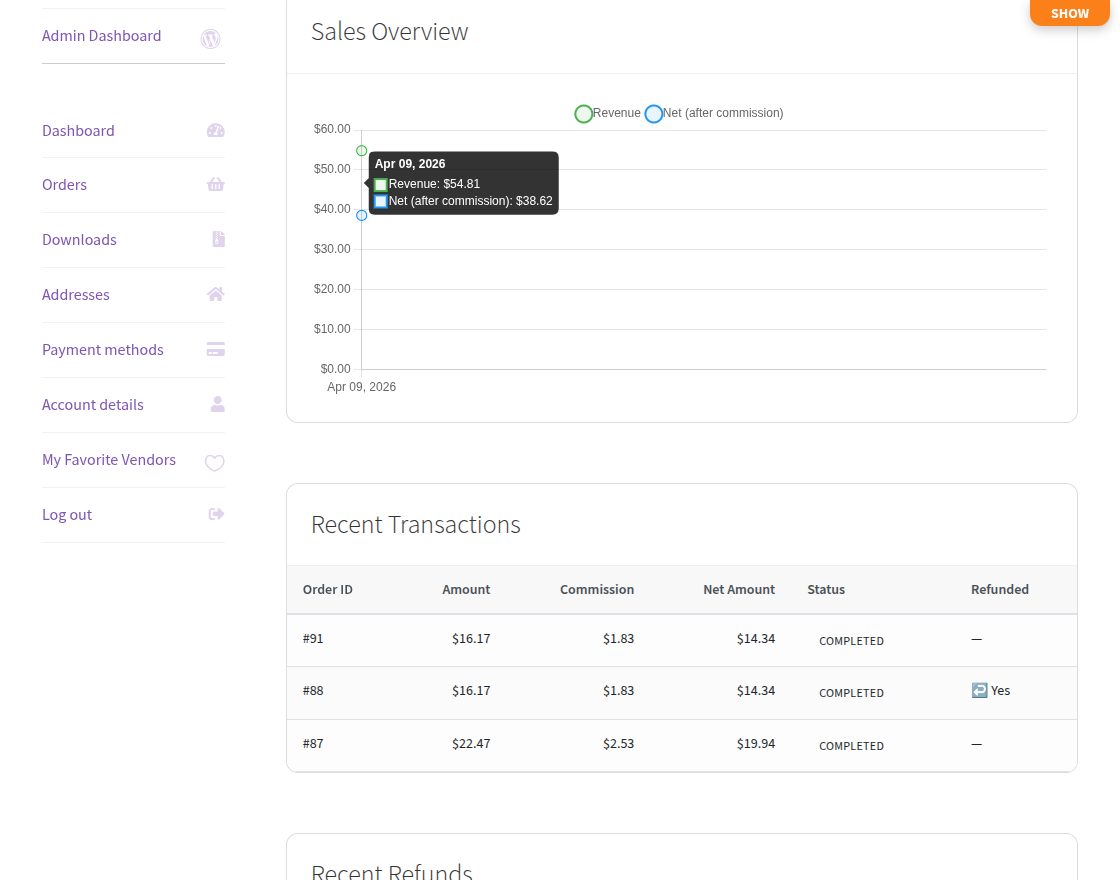Viewport: 1120px width, 880px height.
Task: Click the WordPress icon beside Admin Dashboard
Action: click(210, 39)
